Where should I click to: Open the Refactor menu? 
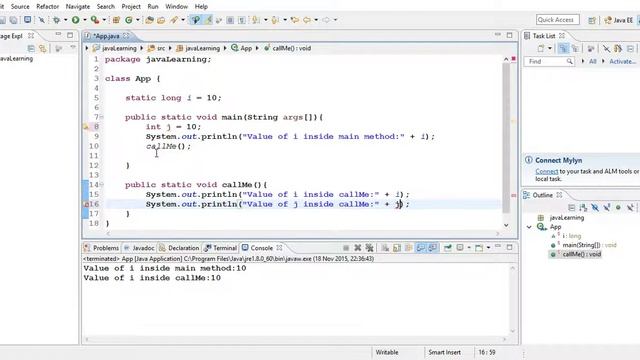pyautogui.click(x=47, y=7)
